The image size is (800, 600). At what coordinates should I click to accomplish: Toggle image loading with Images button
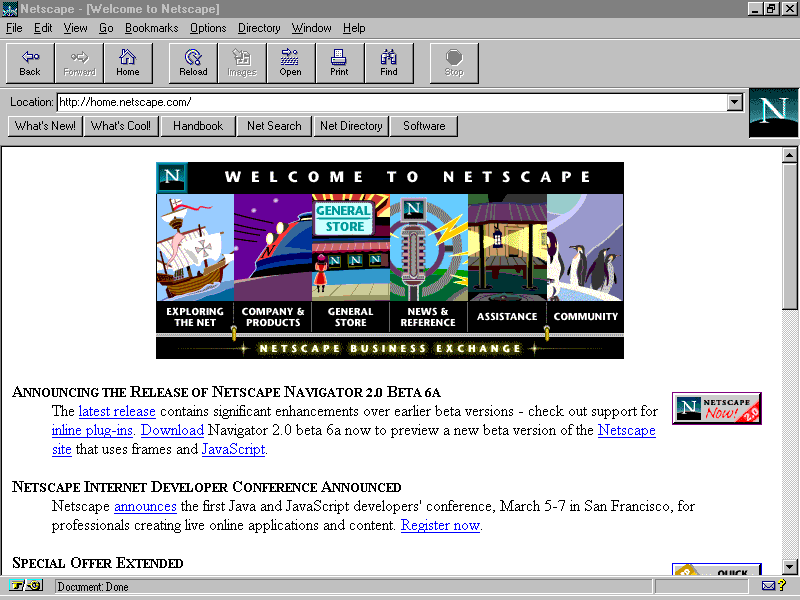(242, 63)
